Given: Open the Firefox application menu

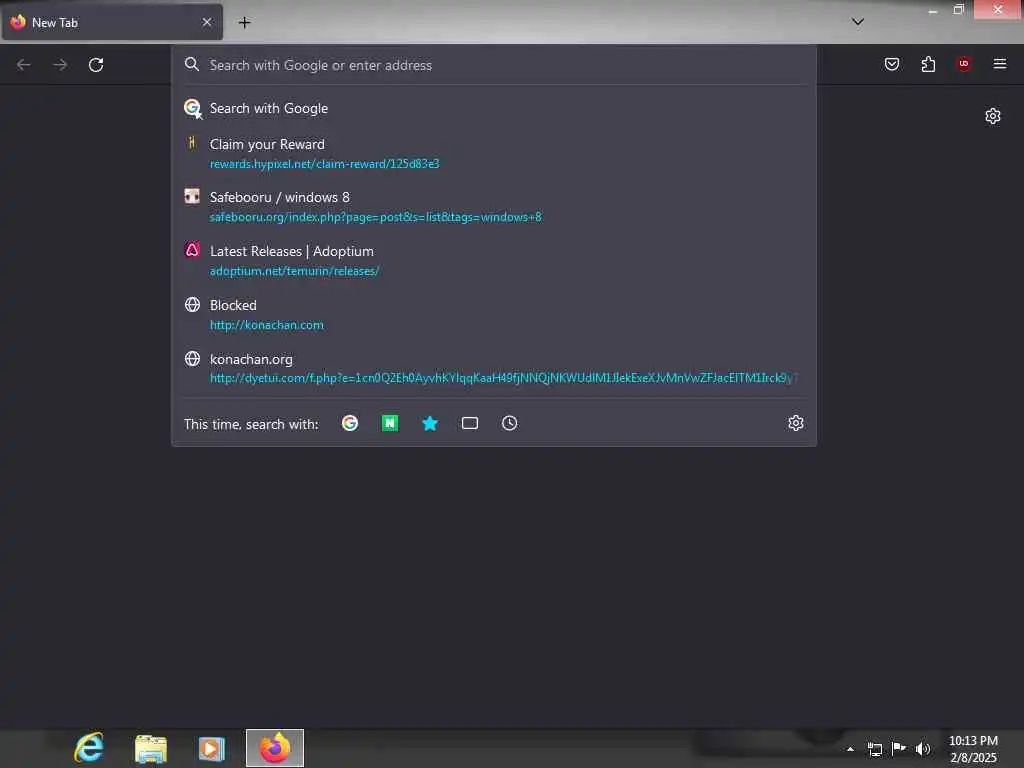Looking at the screenshot, I should (999, 63).
